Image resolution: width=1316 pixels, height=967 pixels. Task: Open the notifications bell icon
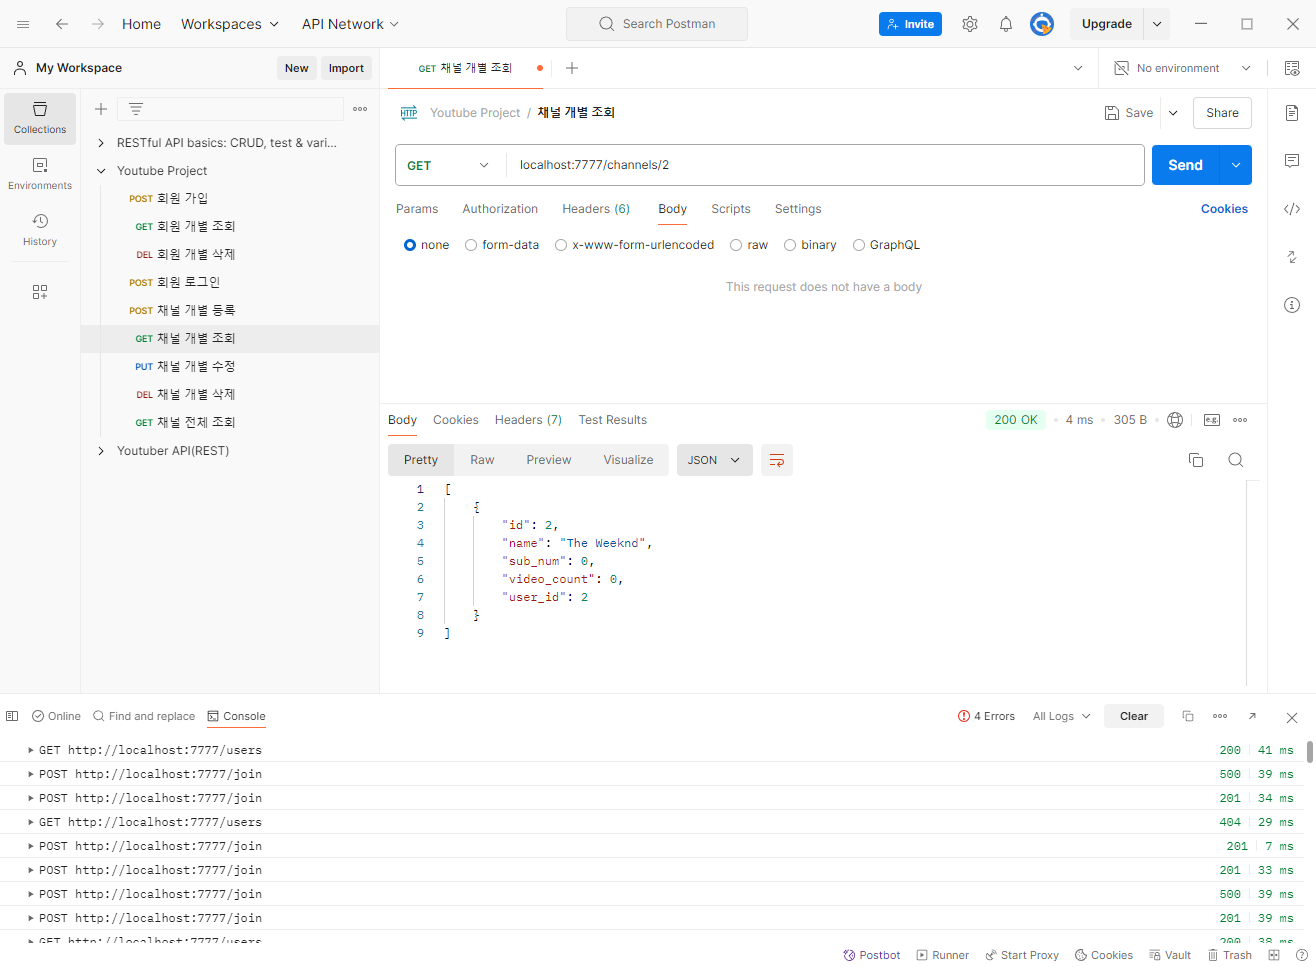coord(1006,24)
